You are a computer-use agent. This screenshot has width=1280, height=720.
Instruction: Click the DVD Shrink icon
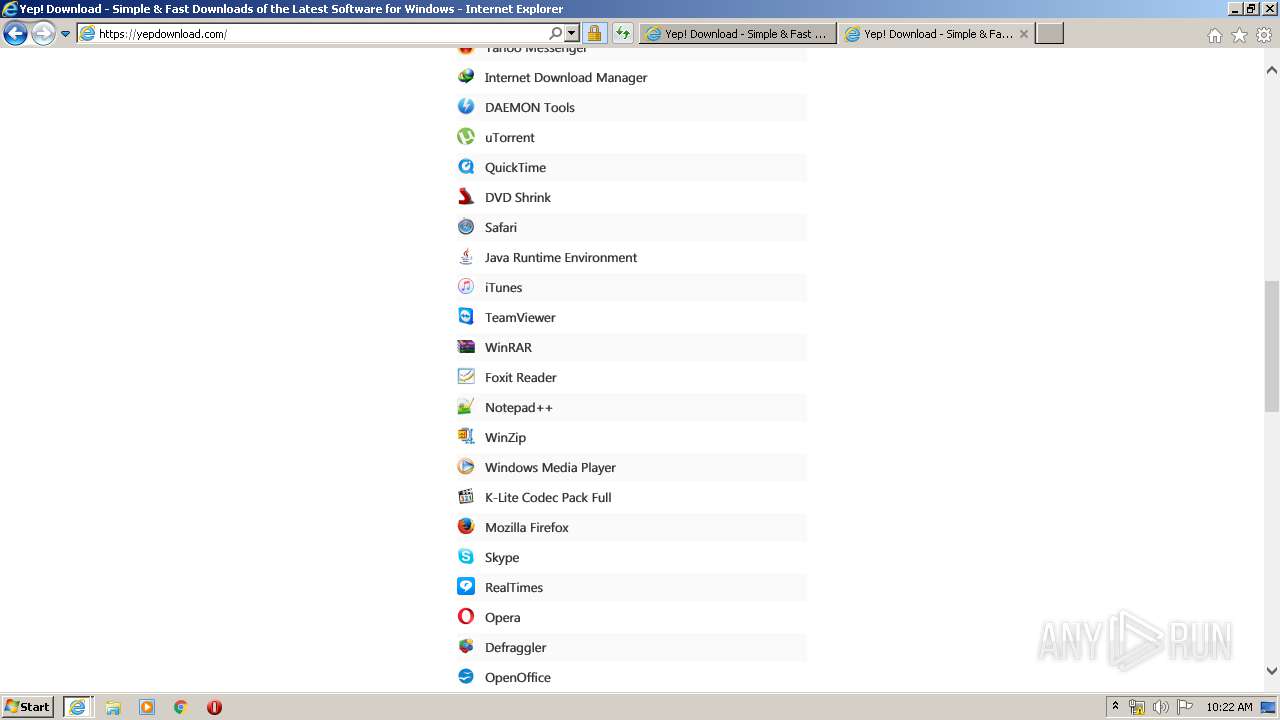click(x=466, y=197)
